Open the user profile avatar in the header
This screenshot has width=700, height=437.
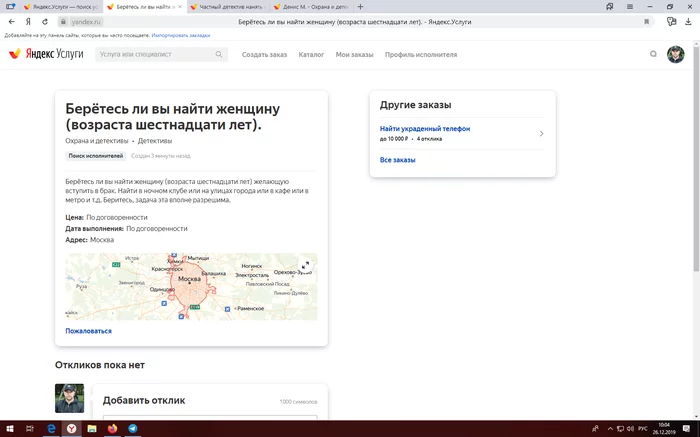point(675,54)
